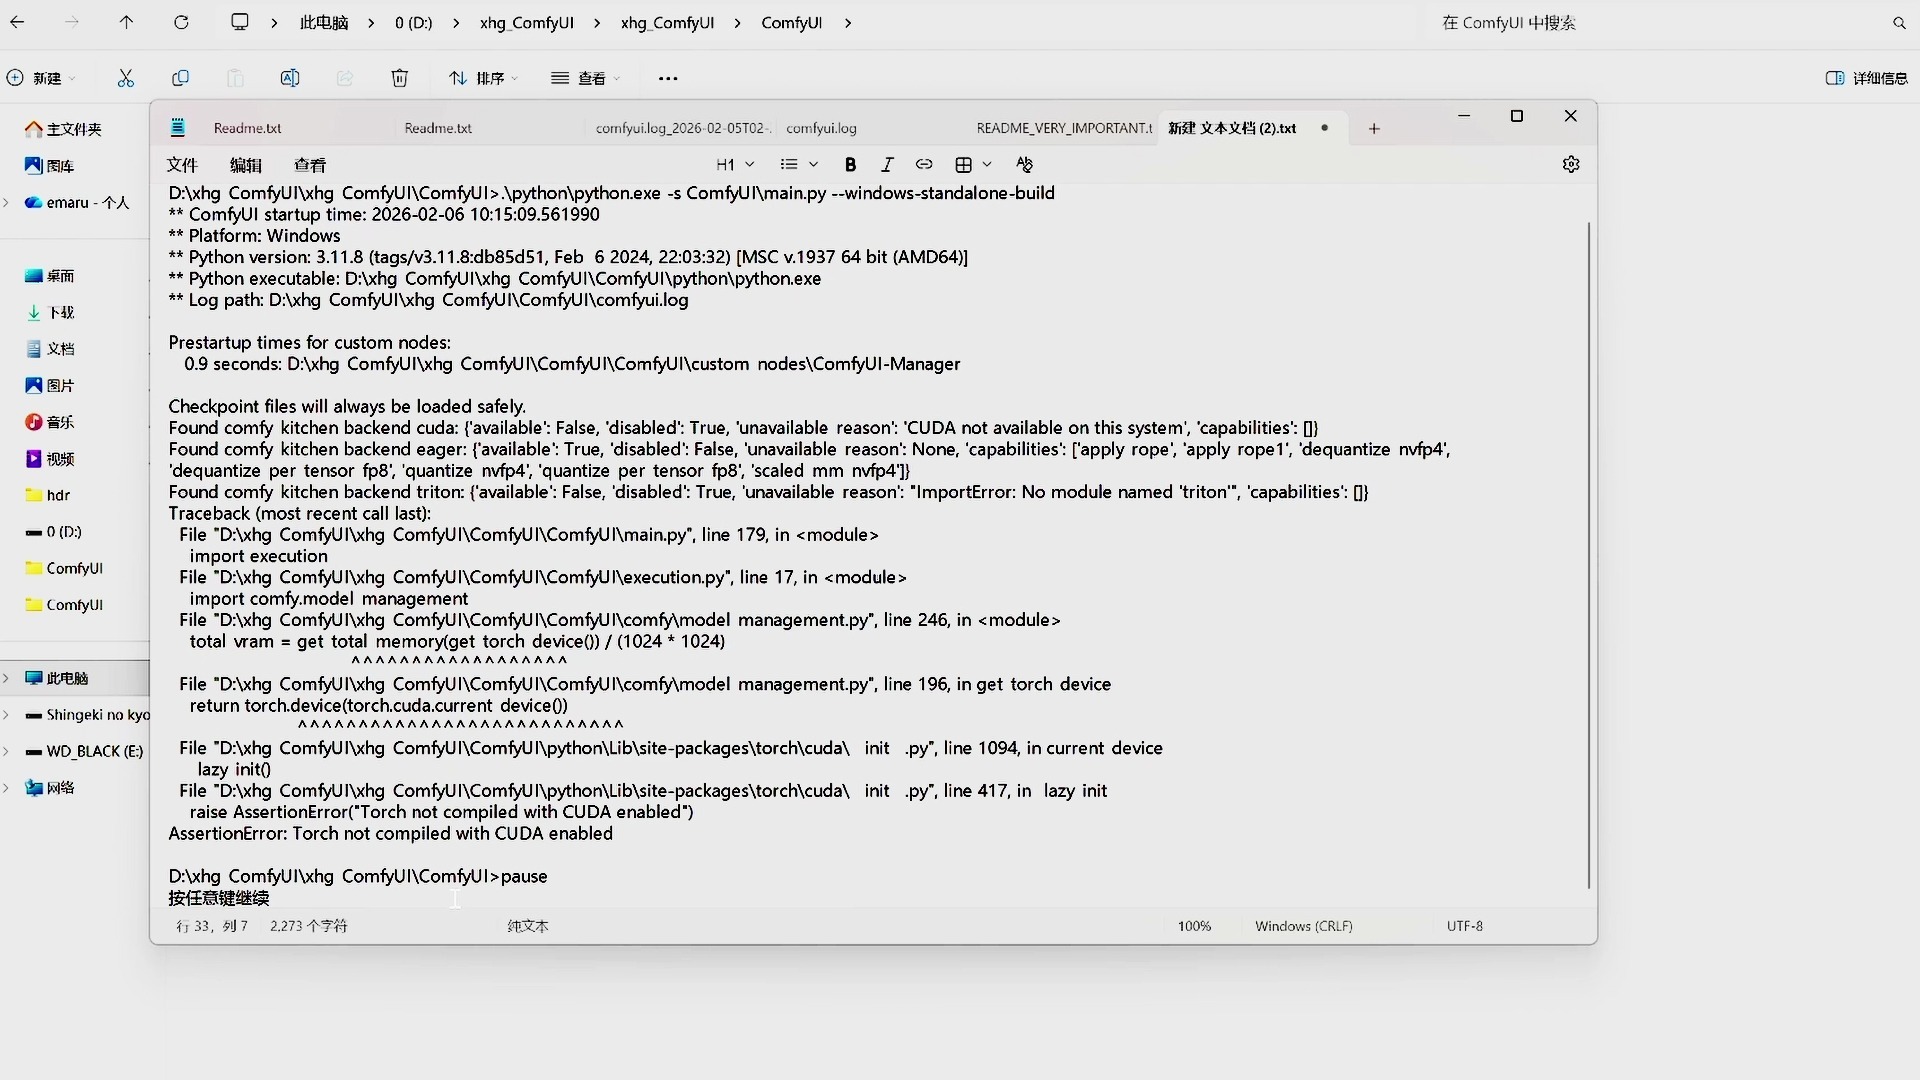Open the 排序 sort dropdown
Viewport: 1920px width, 1080px height.
click(x=484, y=78)
